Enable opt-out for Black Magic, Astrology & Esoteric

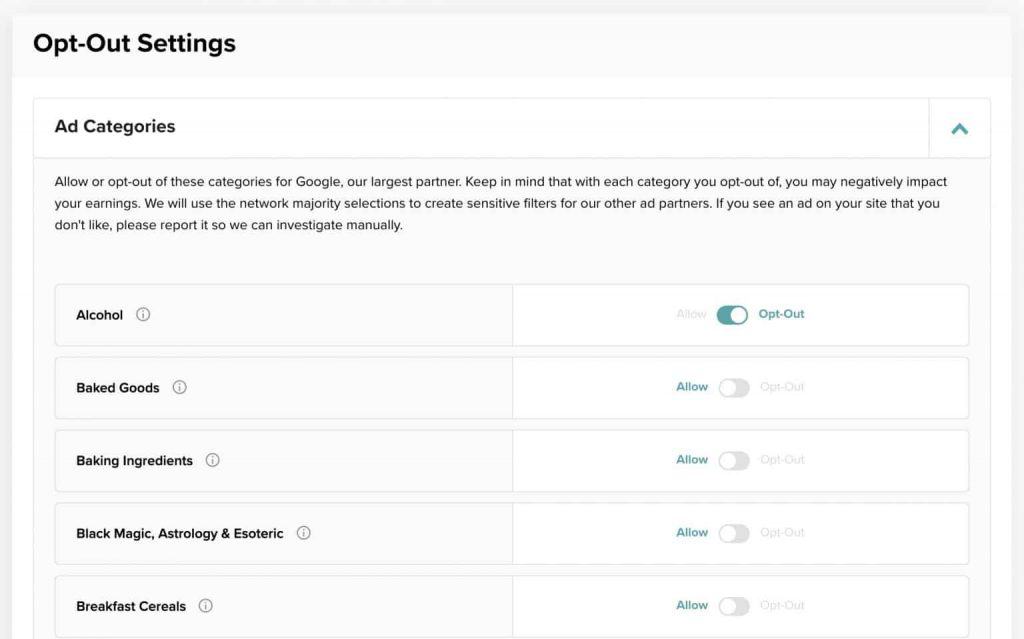tap(733, 533)
